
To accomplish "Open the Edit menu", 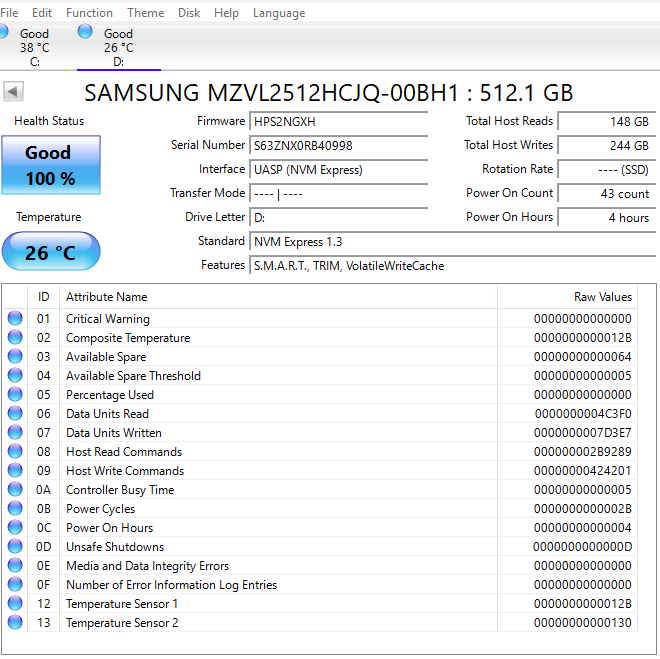I will click(42, 13).
